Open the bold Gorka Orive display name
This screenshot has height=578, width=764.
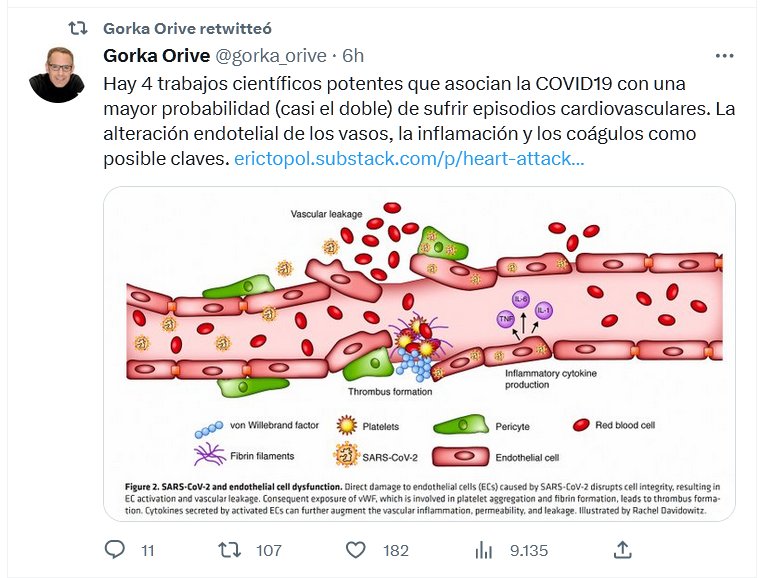tap(156, 55)
